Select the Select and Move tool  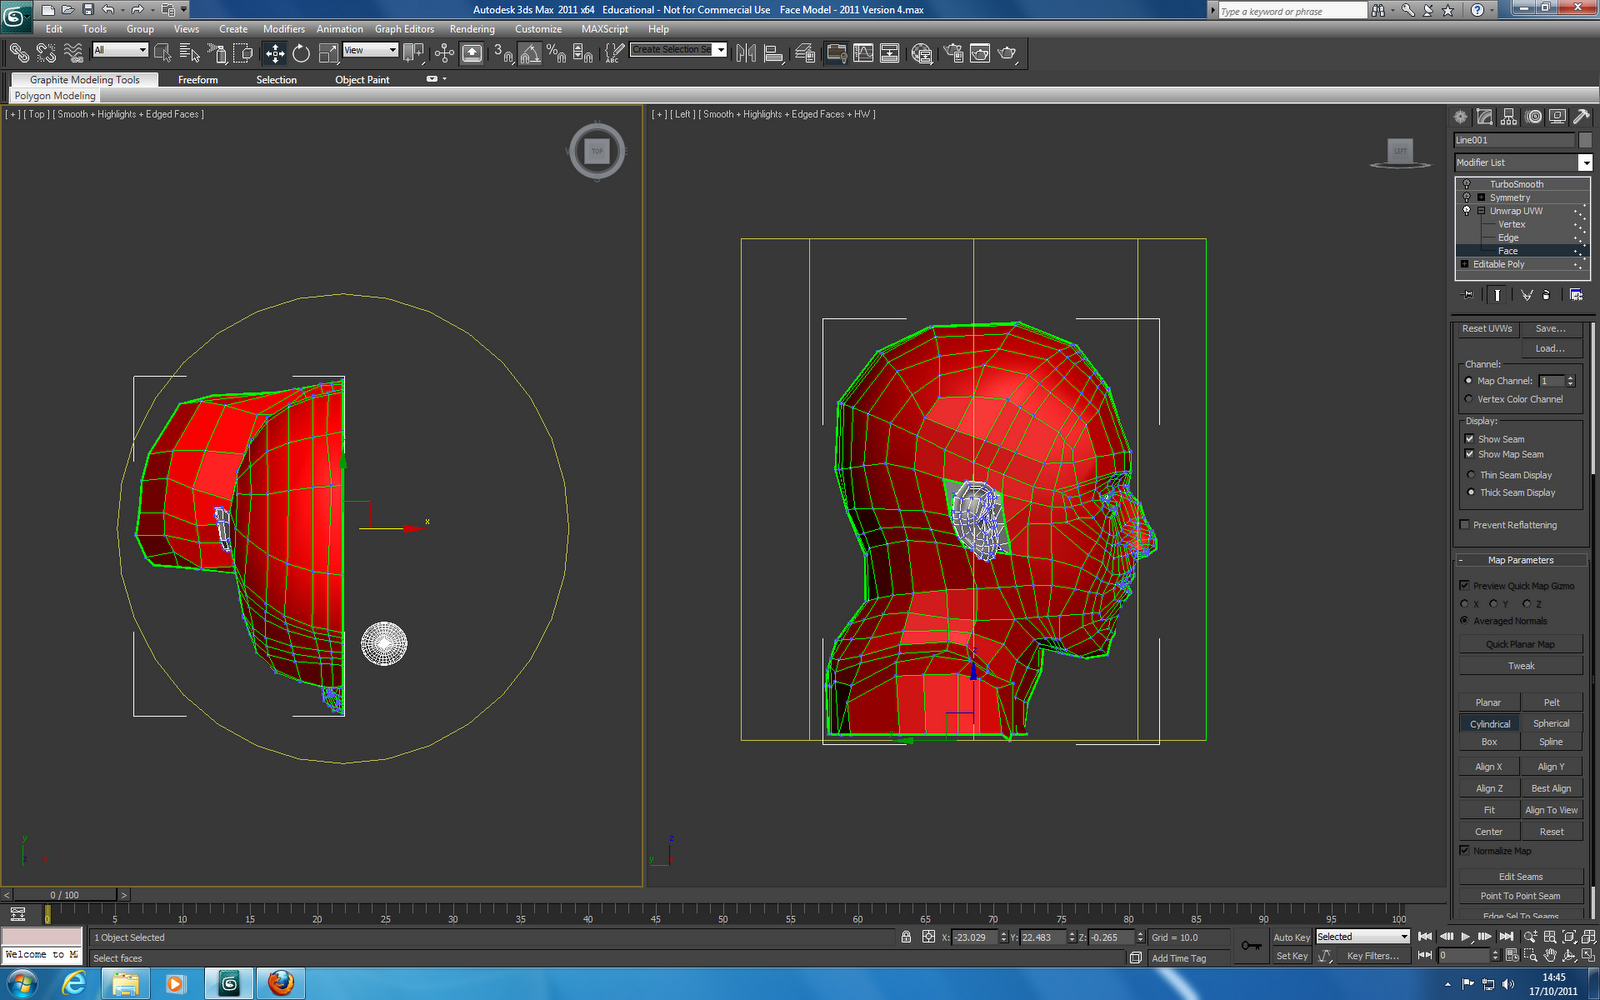click(276, 53)
